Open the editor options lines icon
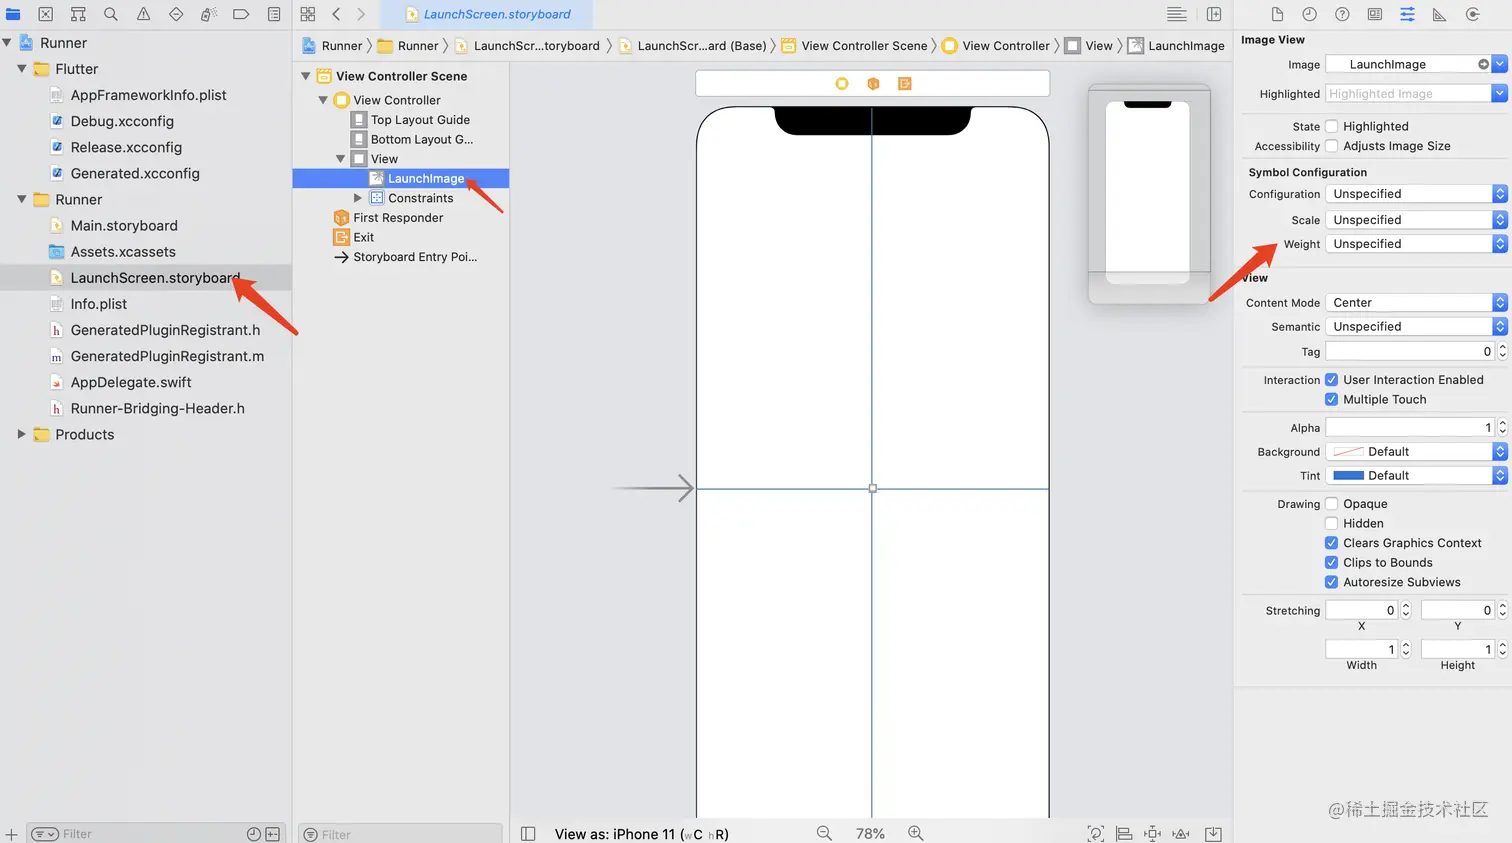The width and height of the screenshot is (1512, 843). [1177, 14]
